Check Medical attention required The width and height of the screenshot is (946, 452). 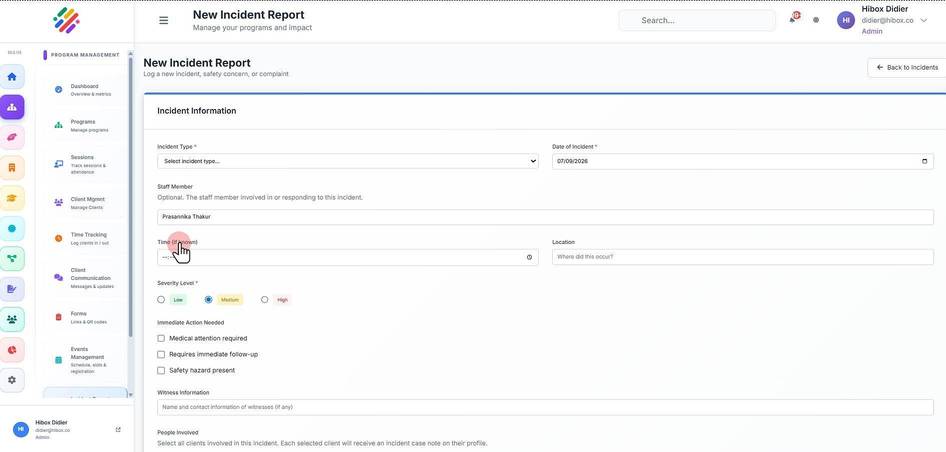[161, 339]
